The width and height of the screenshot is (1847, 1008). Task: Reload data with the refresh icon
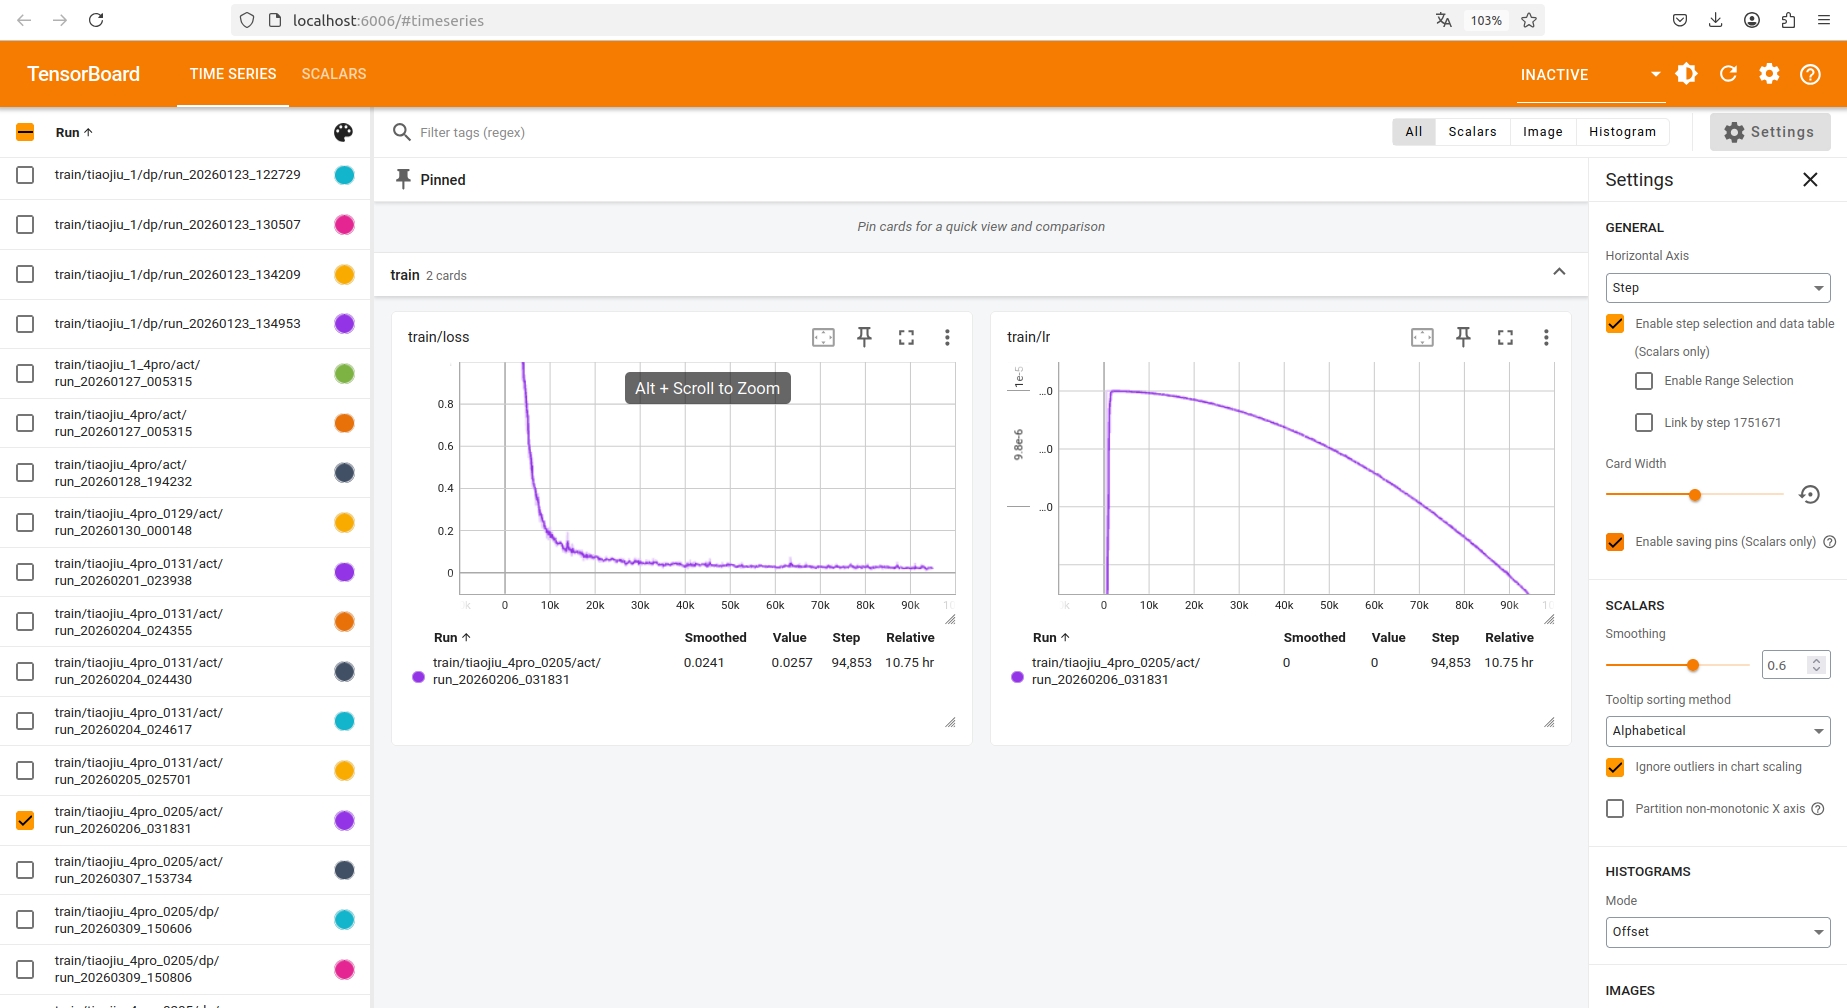1728,74
